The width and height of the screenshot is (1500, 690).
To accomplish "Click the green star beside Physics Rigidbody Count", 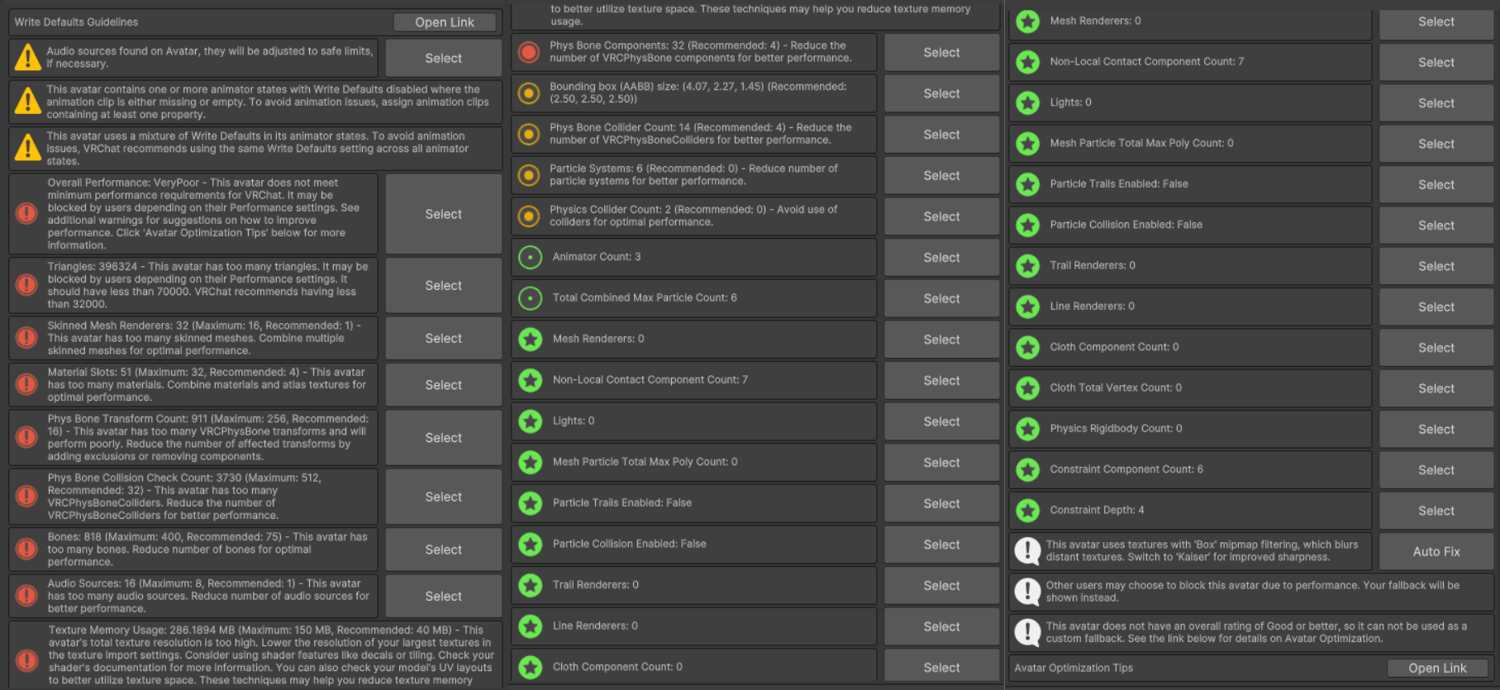I will click(x=1027, y=429).
